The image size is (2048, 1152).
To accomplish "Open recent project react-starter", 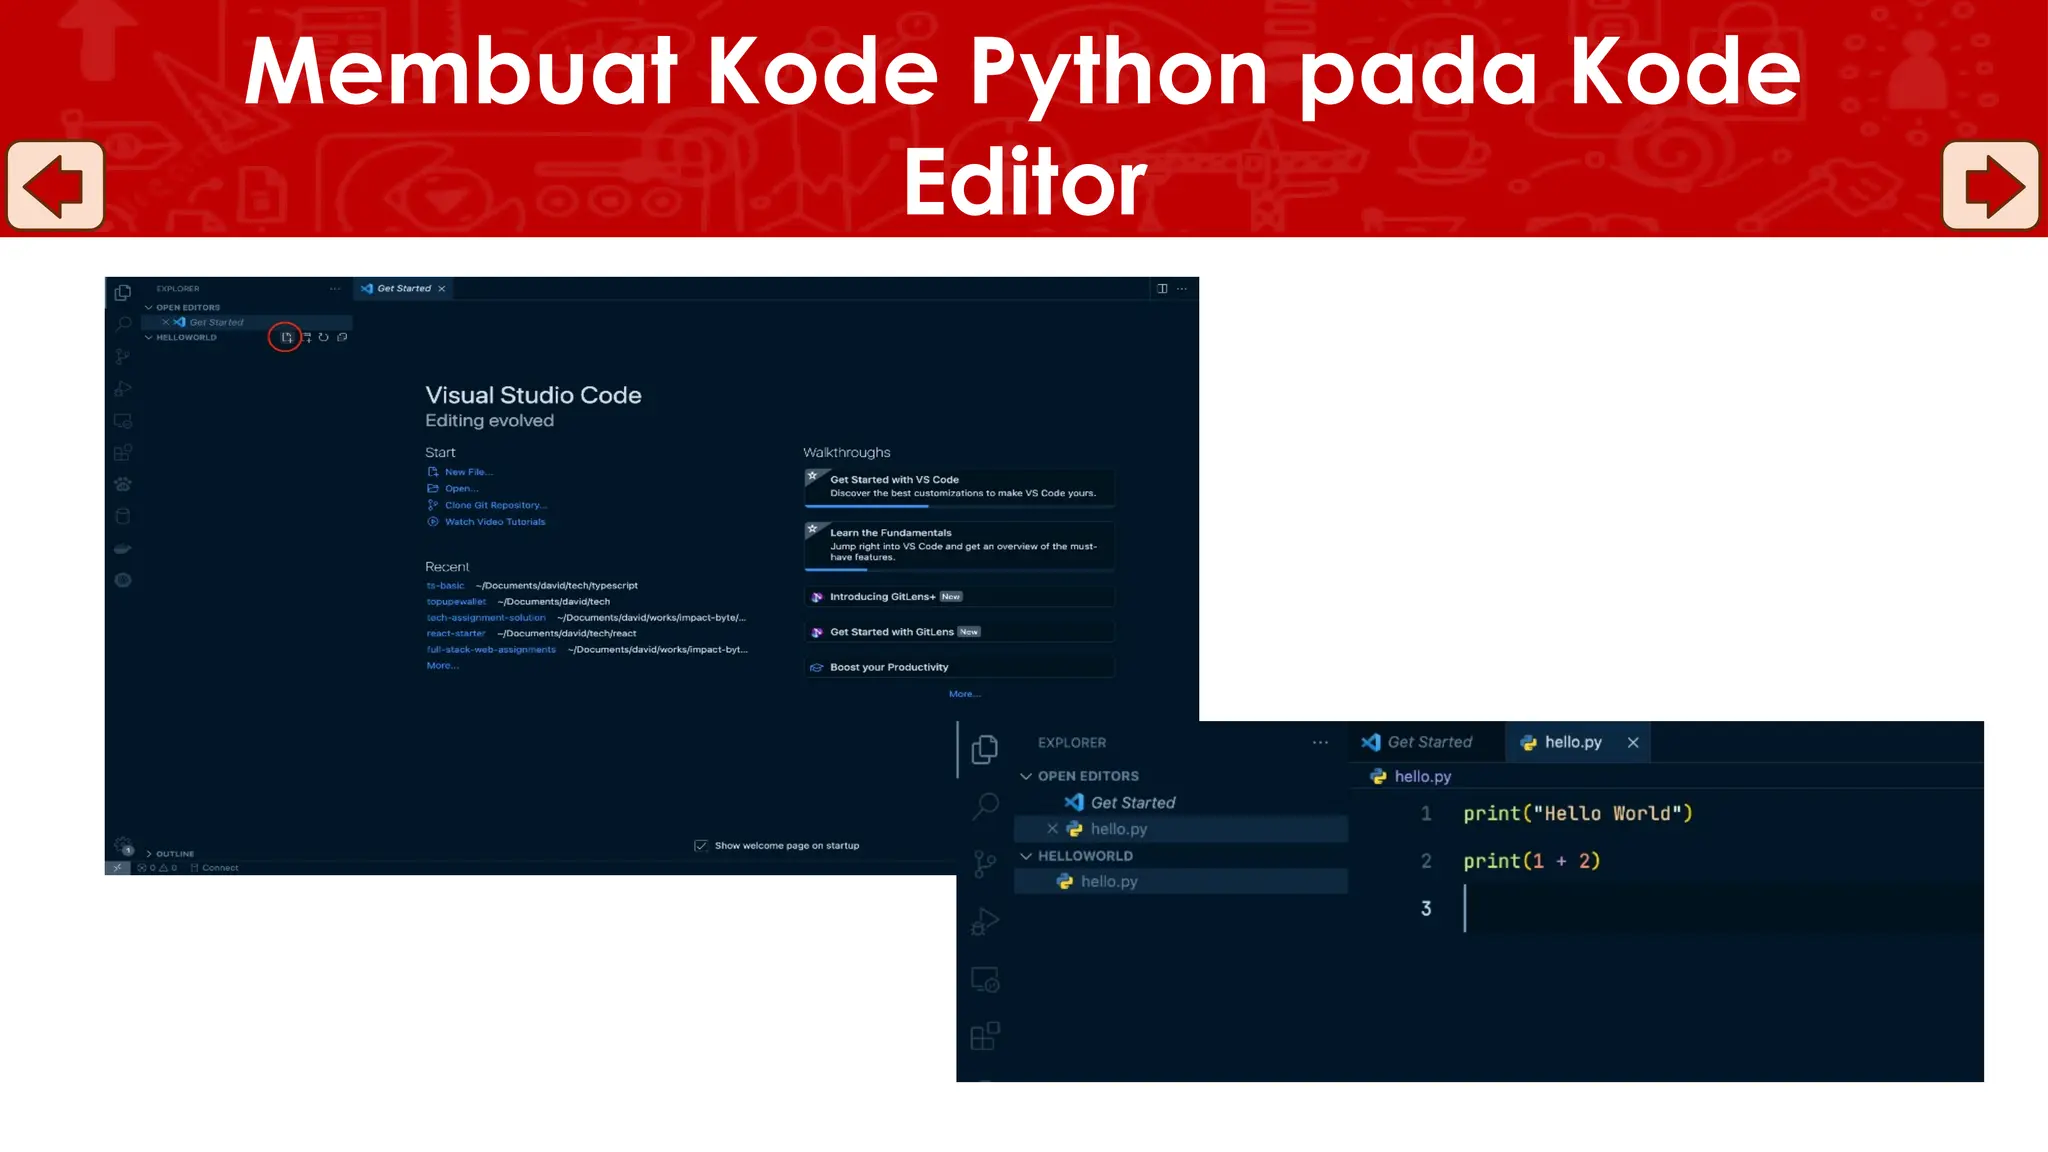I will tap(456, 633).
